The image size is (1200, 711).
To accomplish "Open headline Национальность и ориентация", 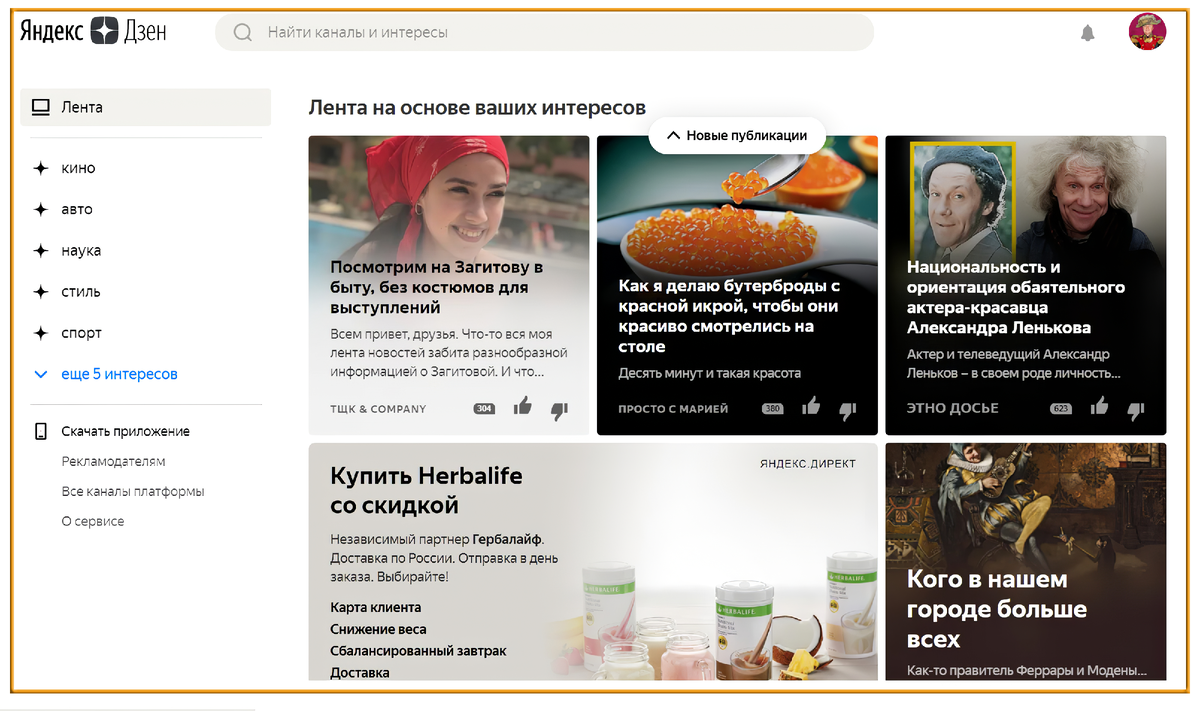I will pyautogui.click(x=1015, y=297).
